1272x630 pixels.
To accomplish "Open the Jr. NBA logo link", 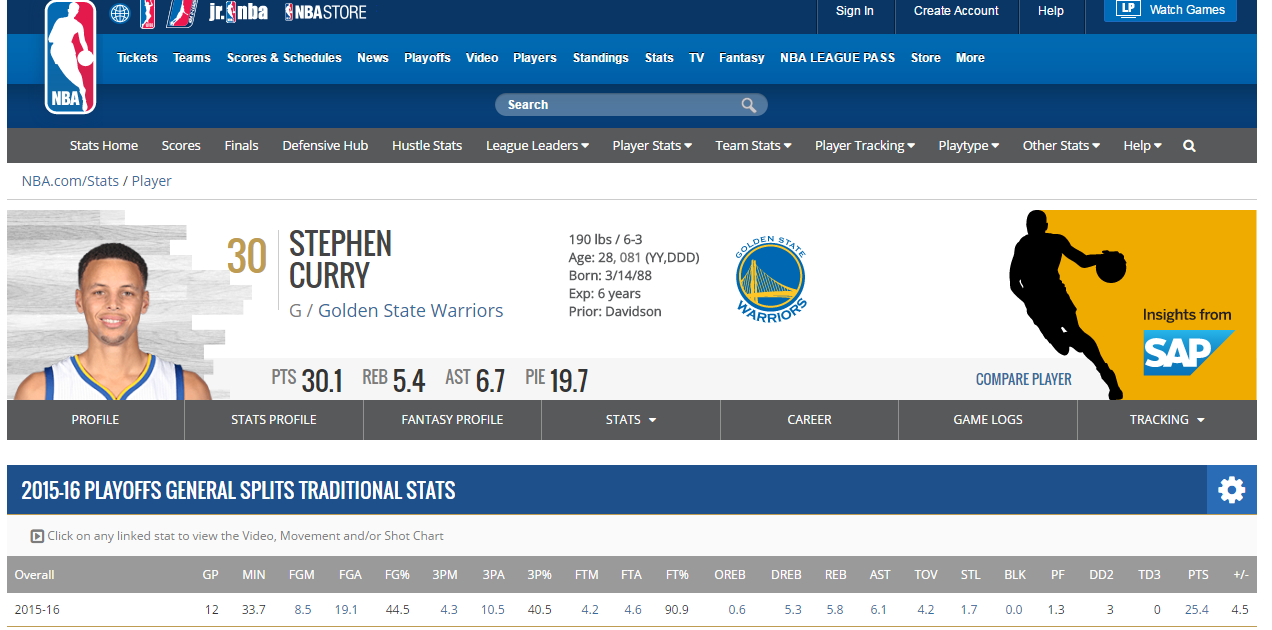I will tap(238, 12).
